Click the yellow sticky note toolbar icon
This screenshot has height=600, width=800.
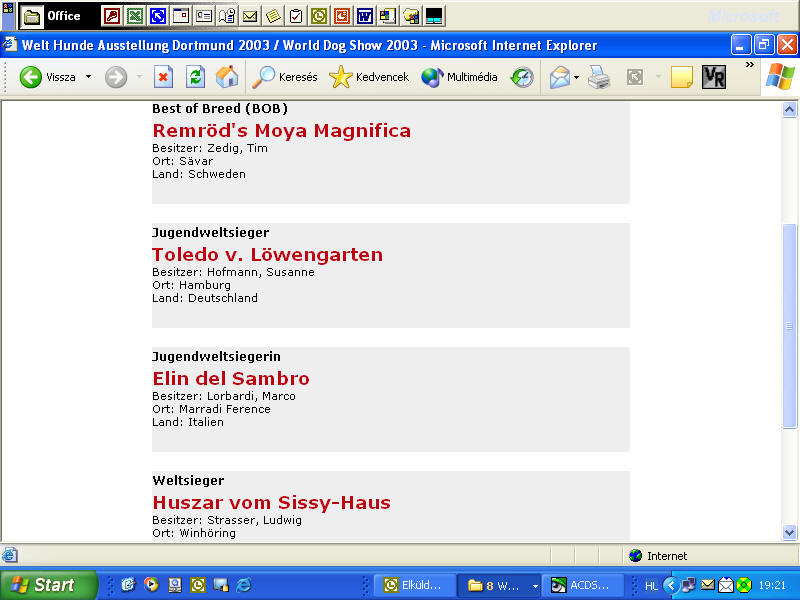[x=682, y=77]
